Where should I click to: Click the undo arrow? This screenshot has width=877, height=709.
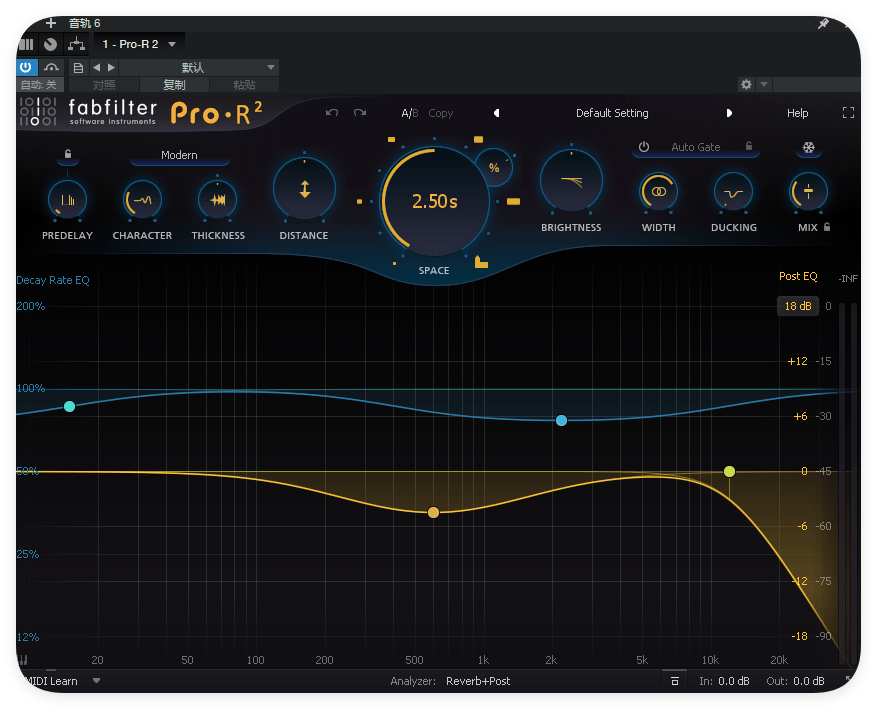332,113
